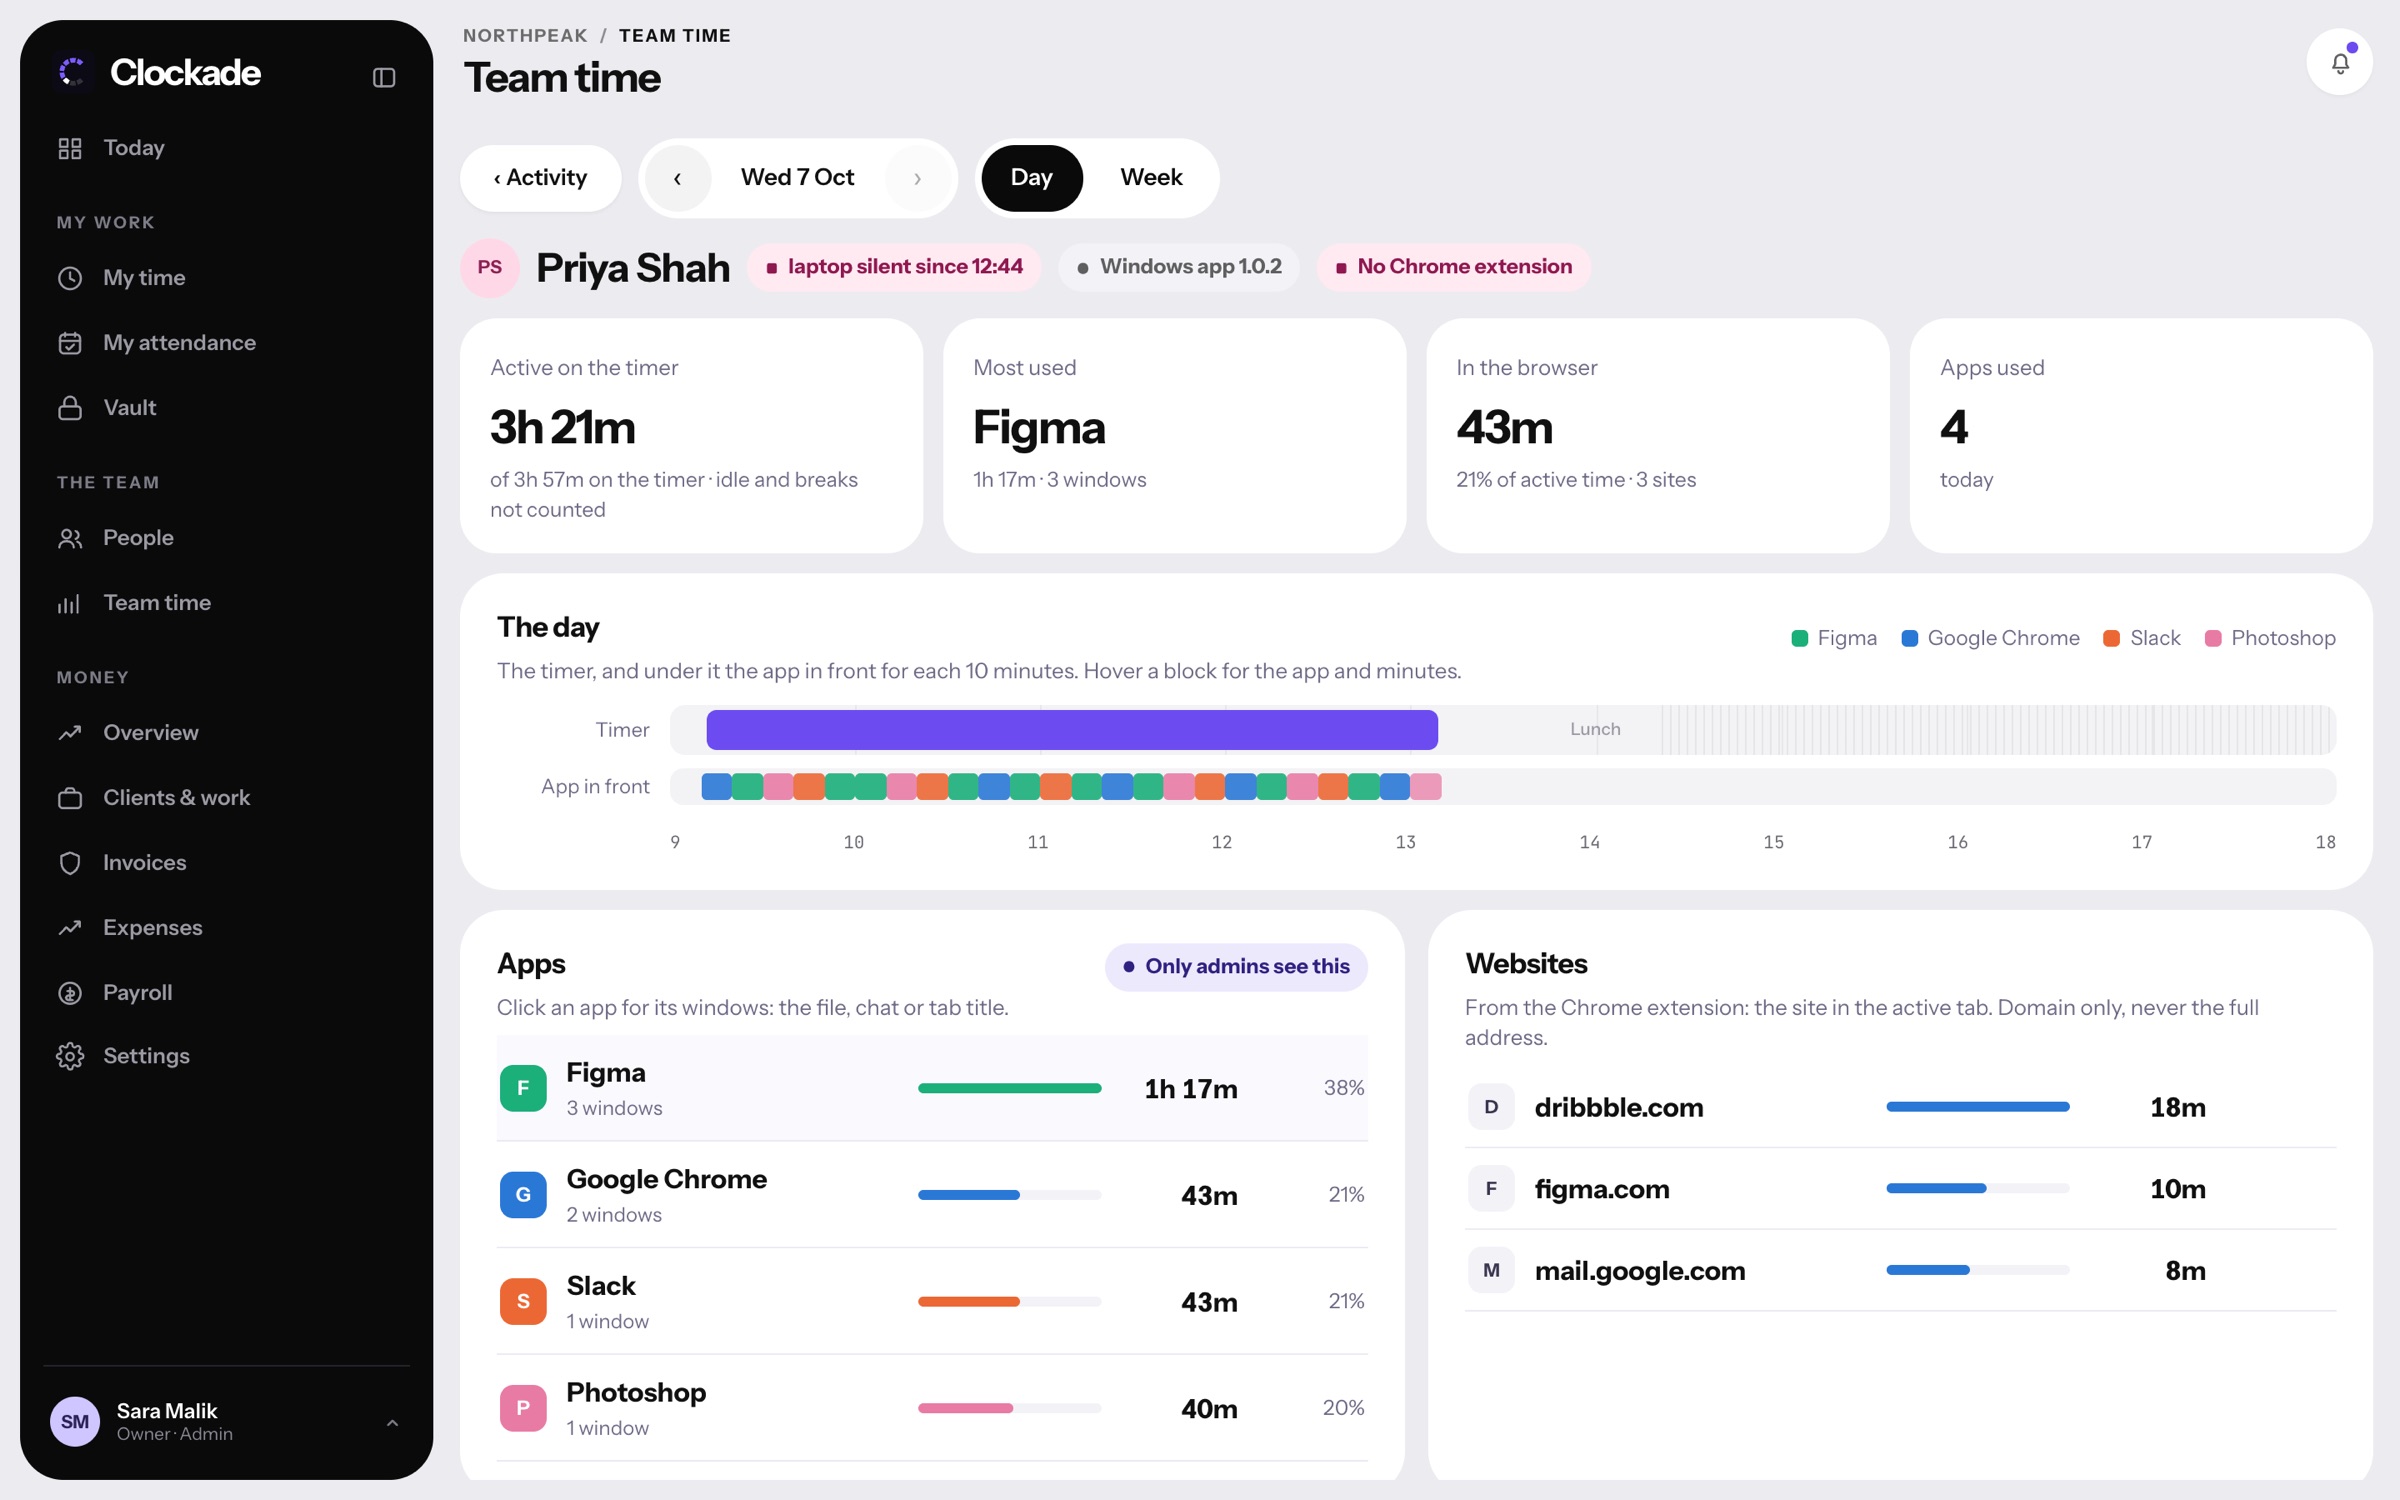
Task: Click the Northpeak breadcrumb
Action: click(525, 36)
